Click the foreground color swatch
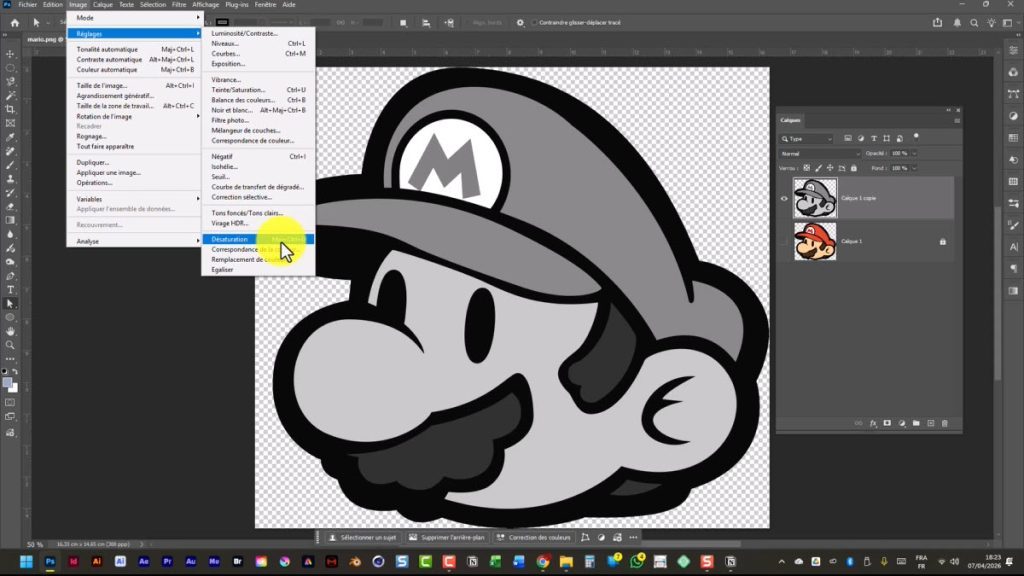 (x=7, y=383)
